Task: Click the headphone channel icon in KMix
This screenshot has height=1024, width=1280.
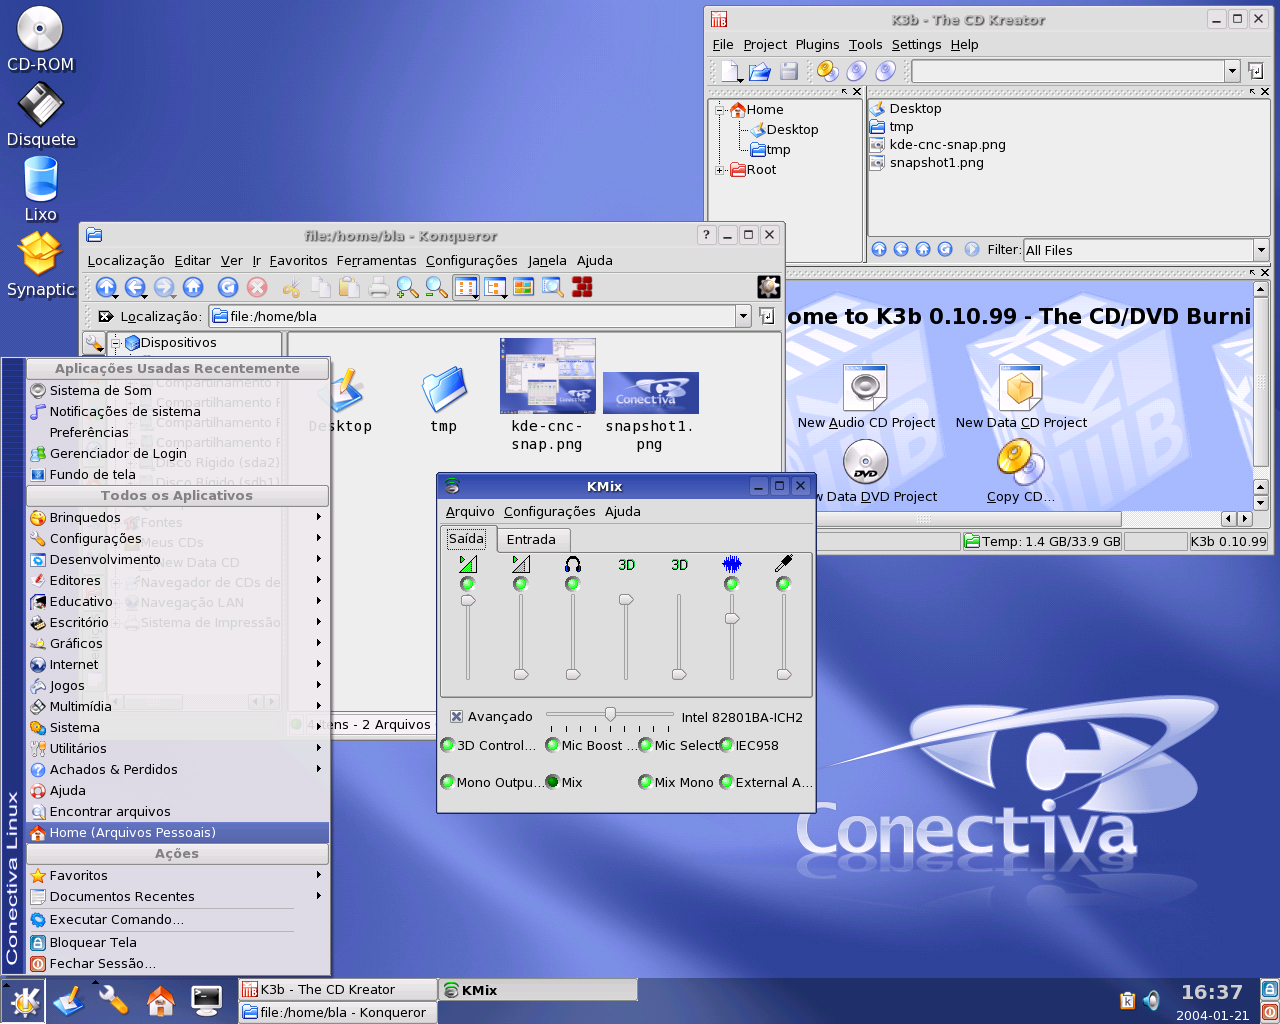Action: click(x=573, y=565)
